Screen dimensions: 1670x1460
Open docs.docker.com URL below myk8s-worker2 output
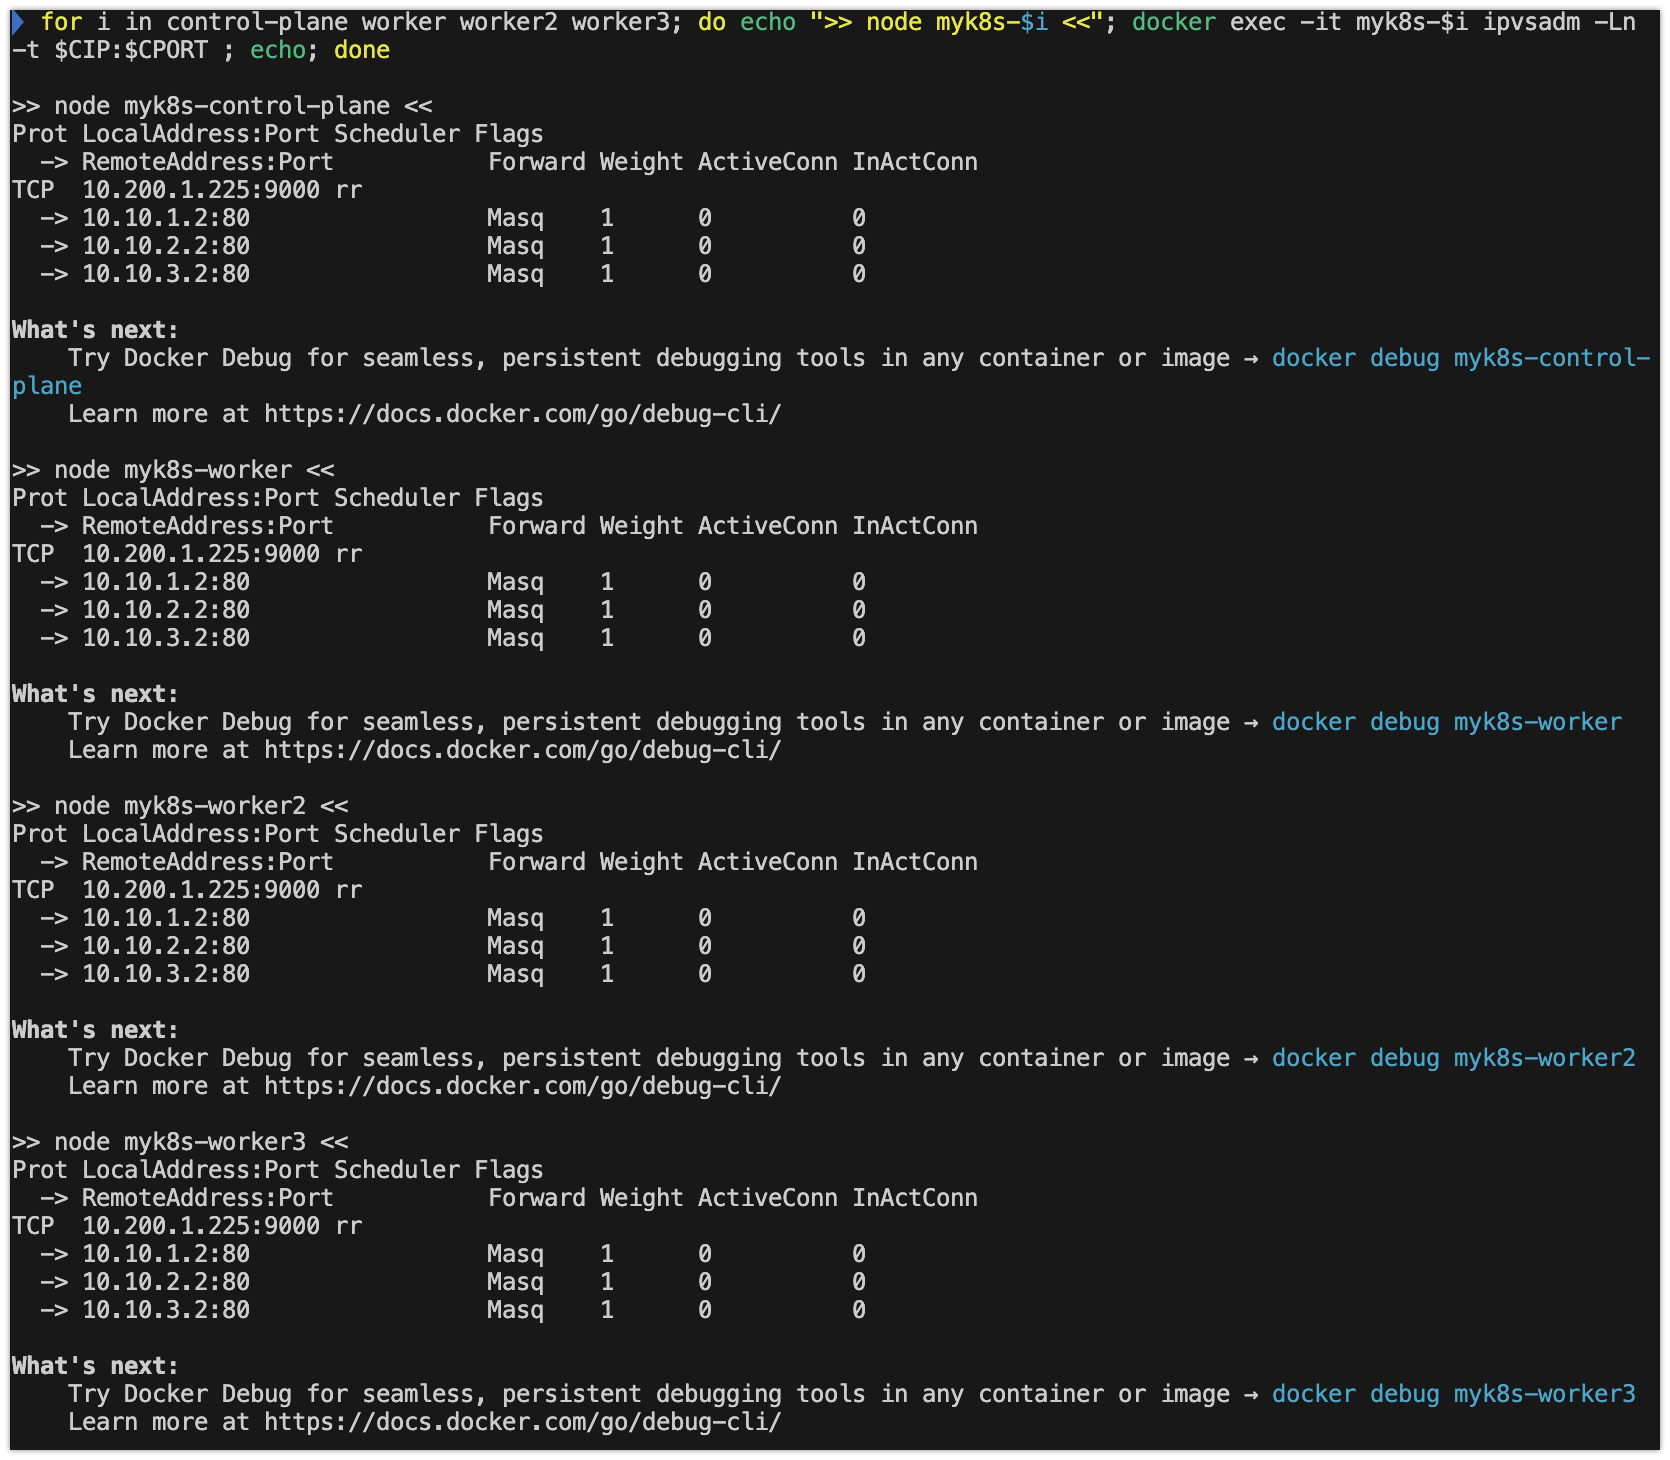pos(523,1086)
